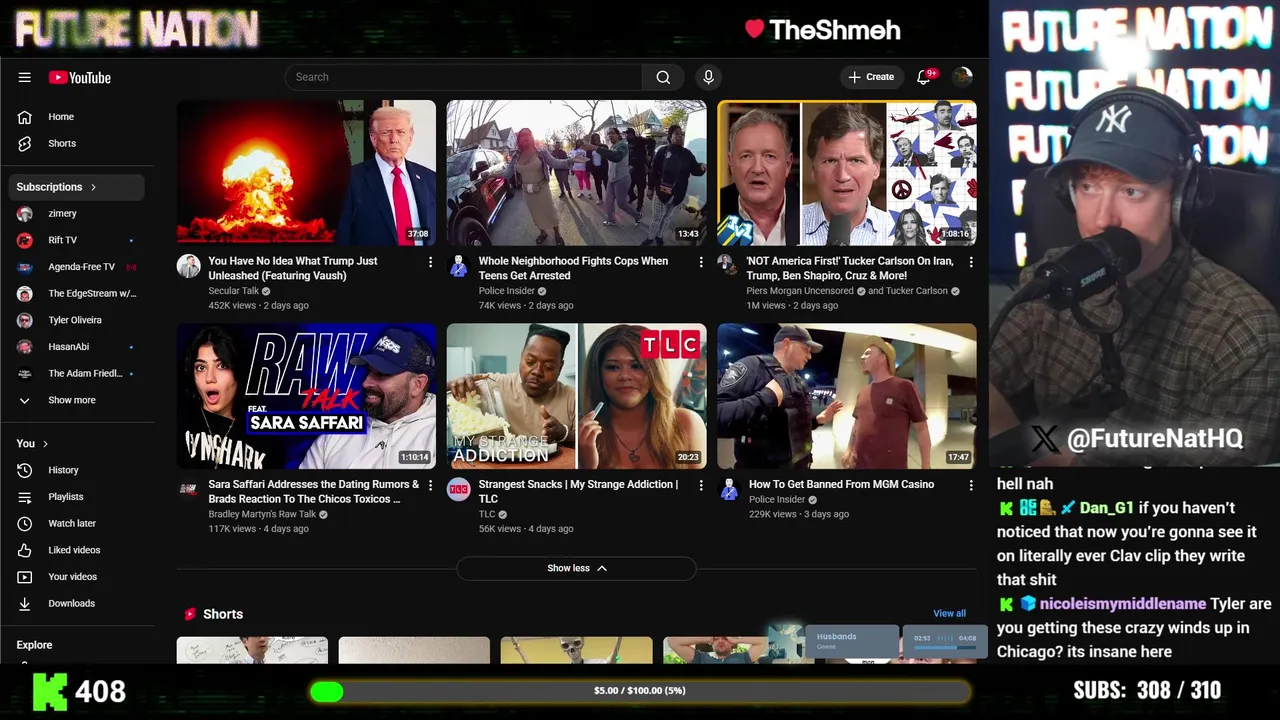This screenshot has width=1280, height=720.
Task: Click the donation goal progress bar
Action: point(640,691)
